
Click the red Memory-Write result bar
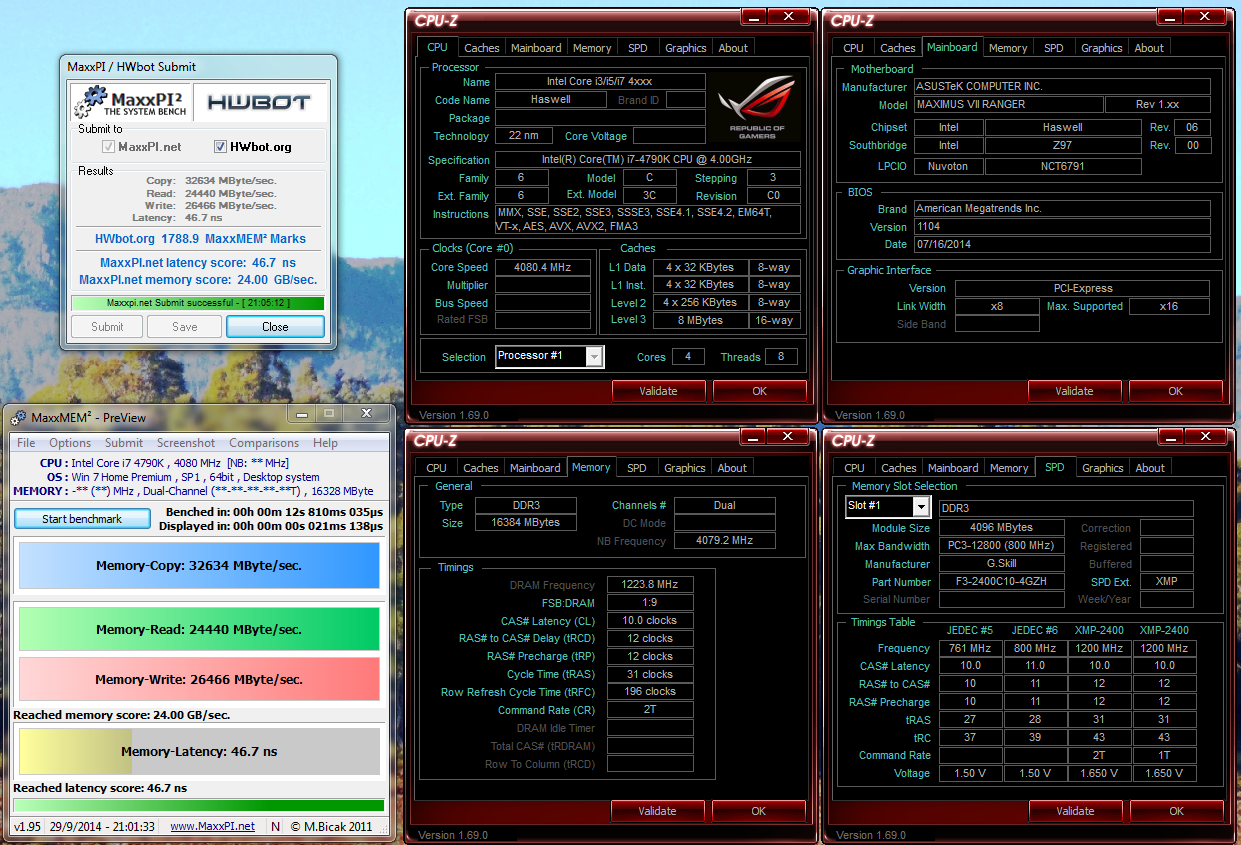tap(199, 679)
